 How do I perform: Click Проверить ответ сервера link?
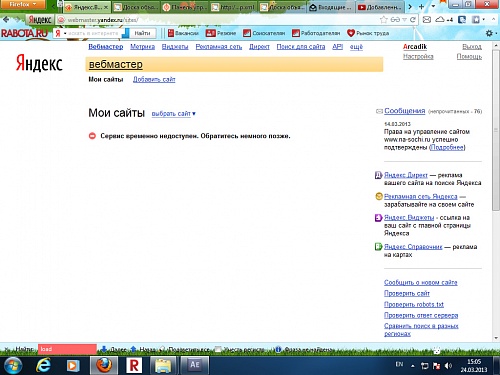421,315
